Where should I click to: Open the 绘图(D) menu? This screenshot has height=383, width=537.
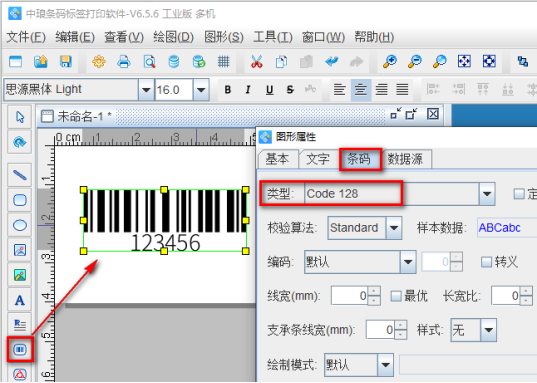point(173,37)
